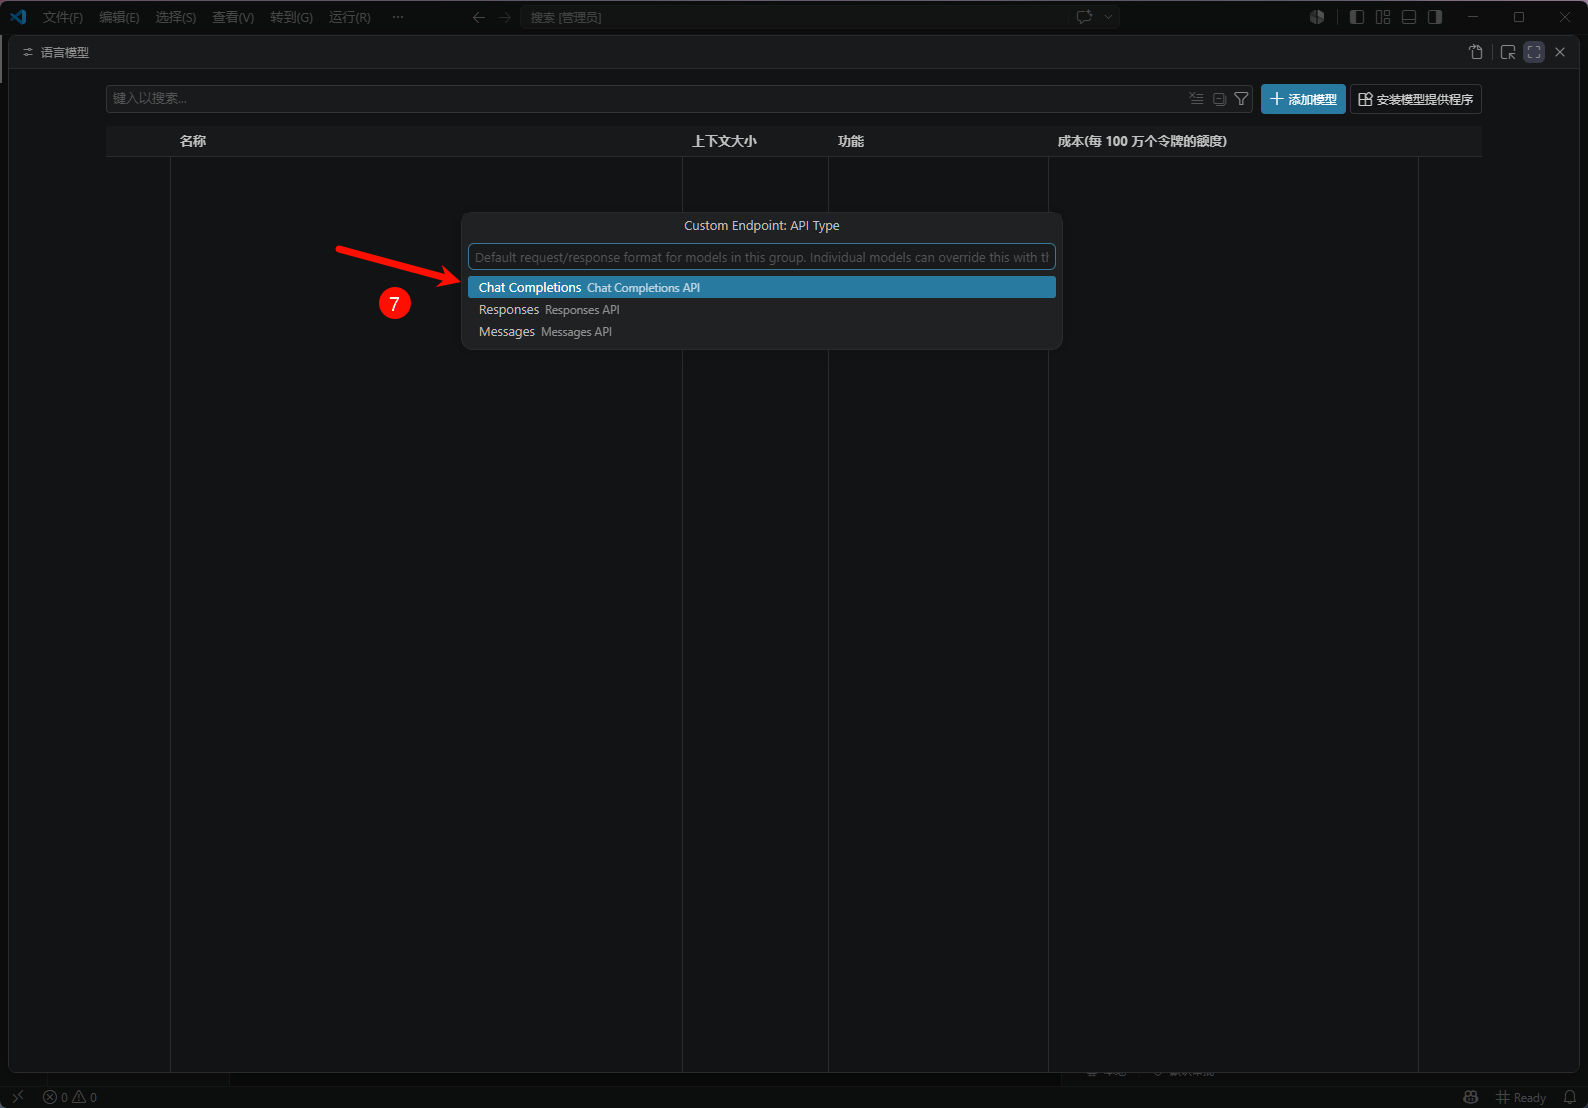Close the language models panel
The image size is (1588, 1108).
1560,52
